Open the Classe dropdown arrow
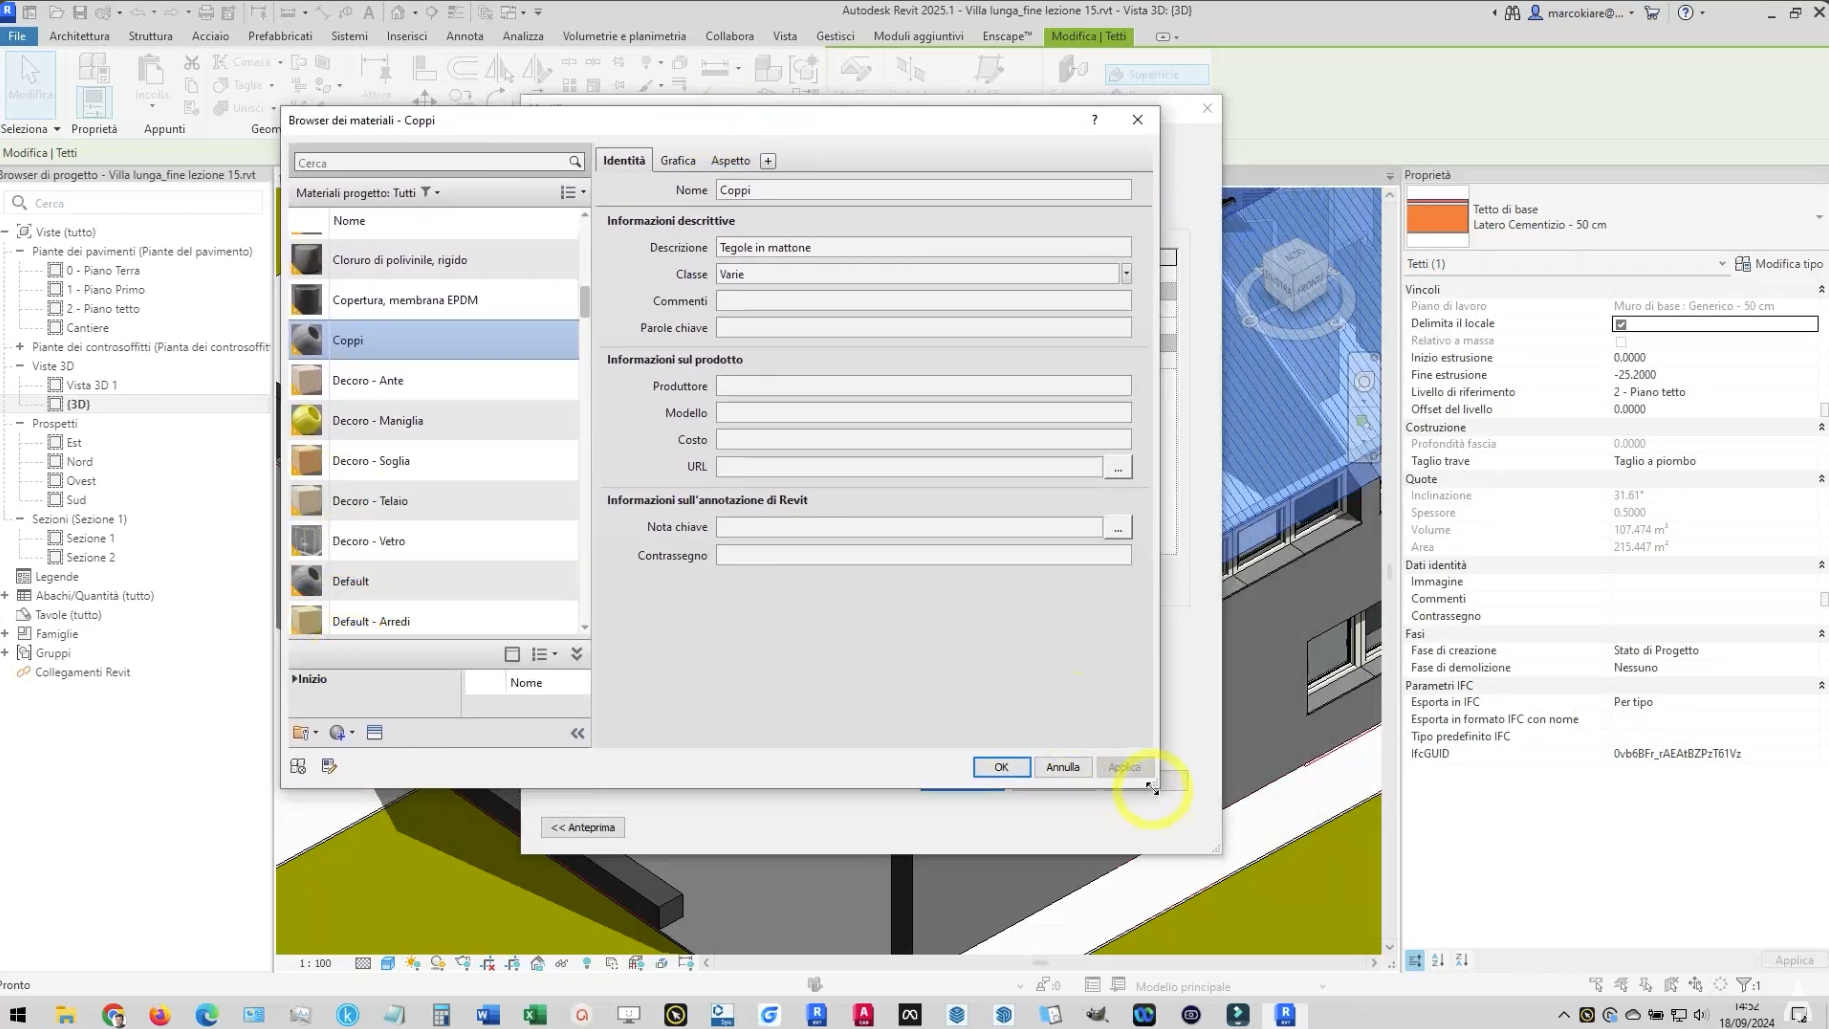Image resolution: width=1829 pixels, height=1029 pixels. click(x=1126, y=274)
